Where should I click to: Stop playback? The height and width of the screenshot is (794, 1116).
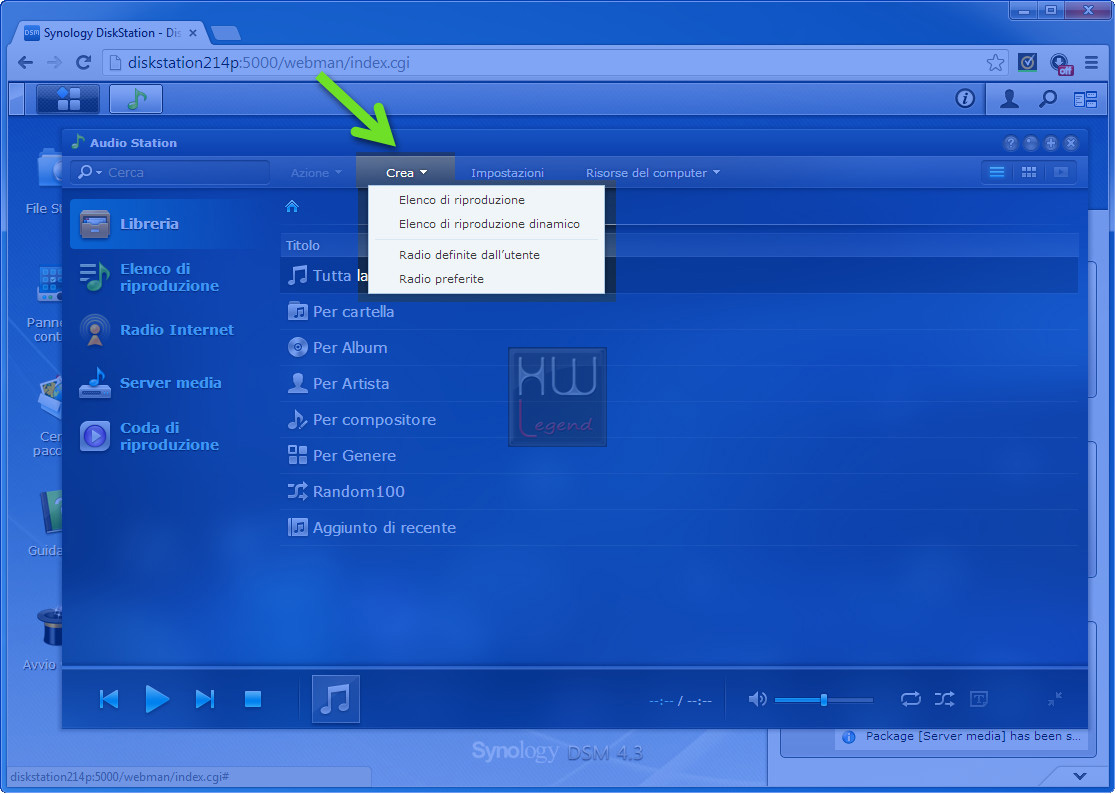coord(253,699)
